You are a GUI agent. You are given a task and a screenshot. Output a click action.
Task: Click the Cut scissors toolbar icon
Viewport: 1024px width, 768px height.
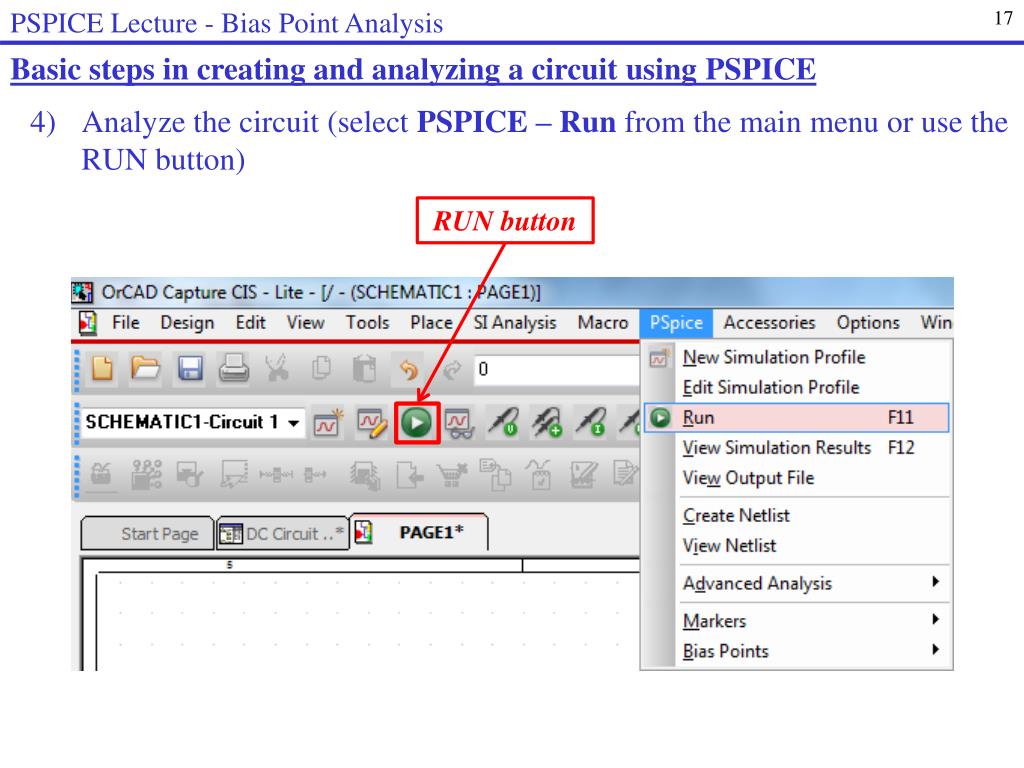pyautogui.click(x=277, y=369)
